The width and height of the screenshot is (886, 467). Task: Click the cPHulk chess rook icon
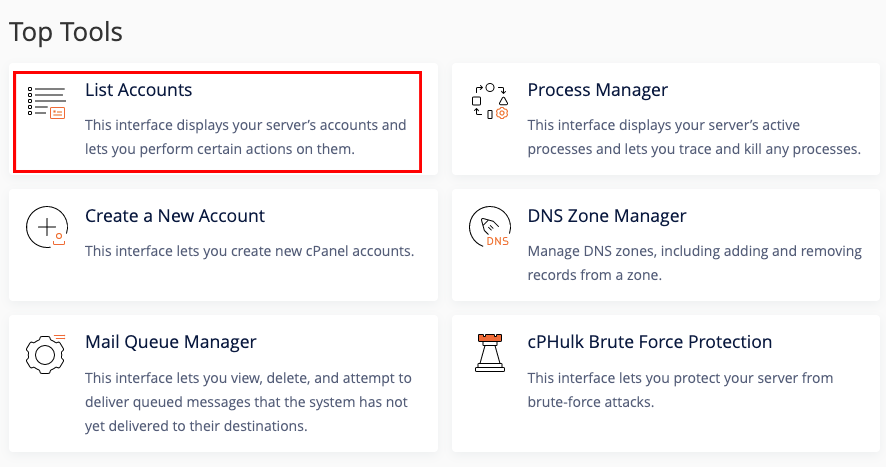(x=490, y=353)
